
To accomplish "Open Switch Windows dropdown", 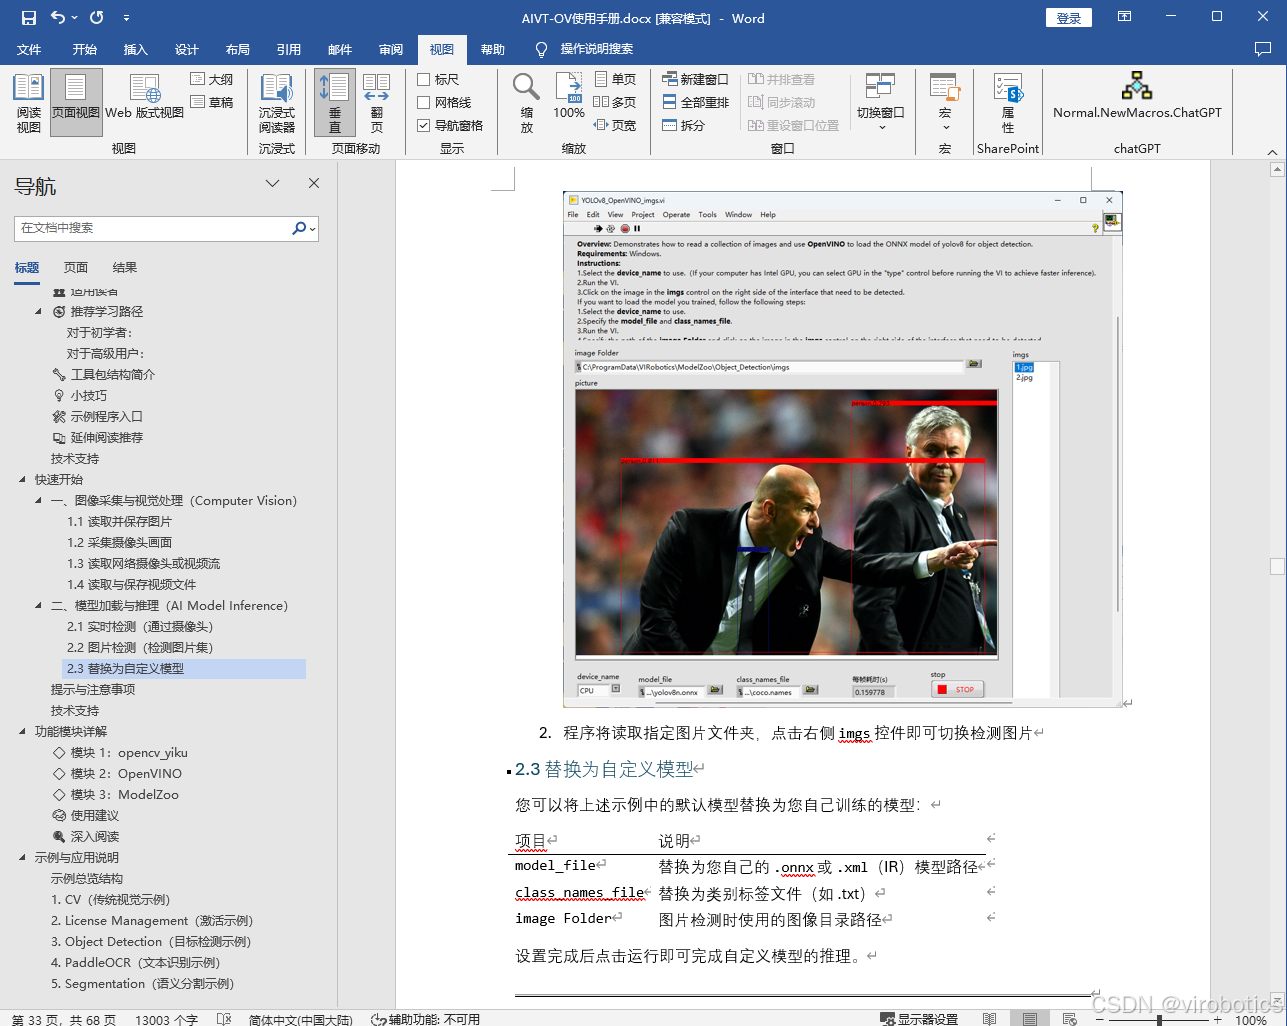I will [x=881, y=103].
